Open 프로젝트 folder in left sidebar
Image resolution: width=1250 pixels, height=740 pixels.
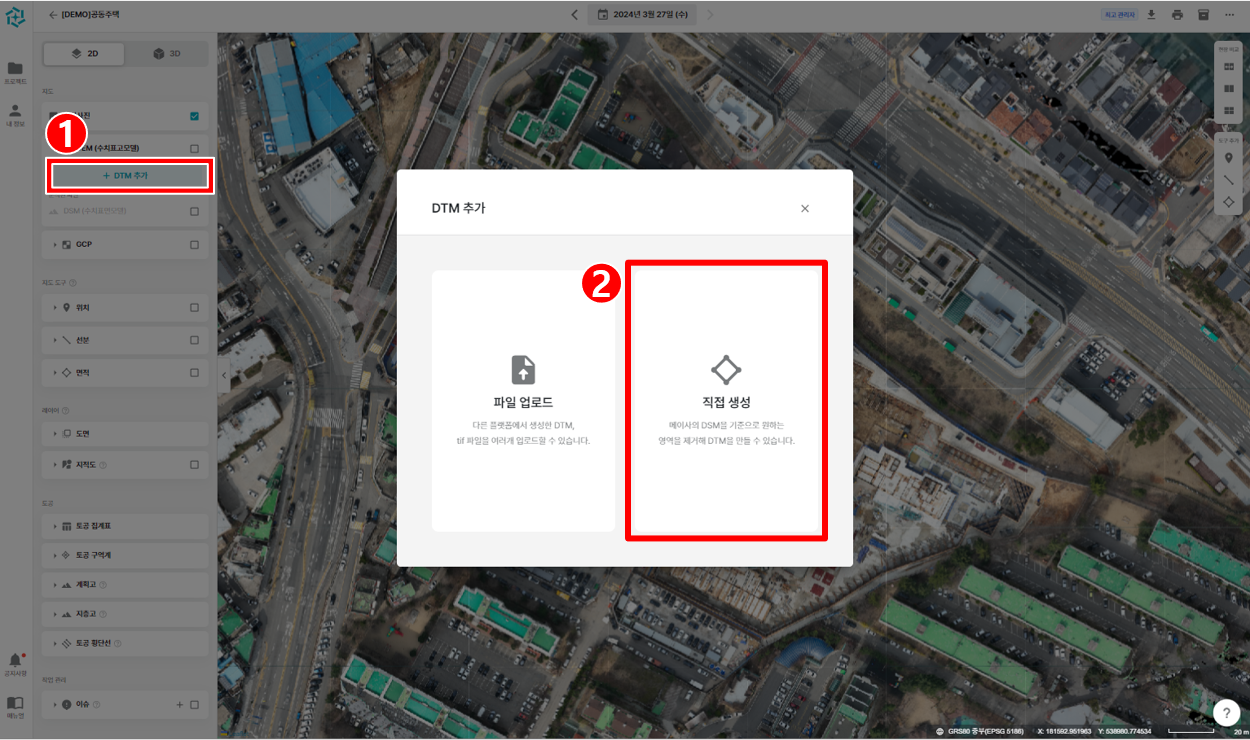tap(15, 69)
